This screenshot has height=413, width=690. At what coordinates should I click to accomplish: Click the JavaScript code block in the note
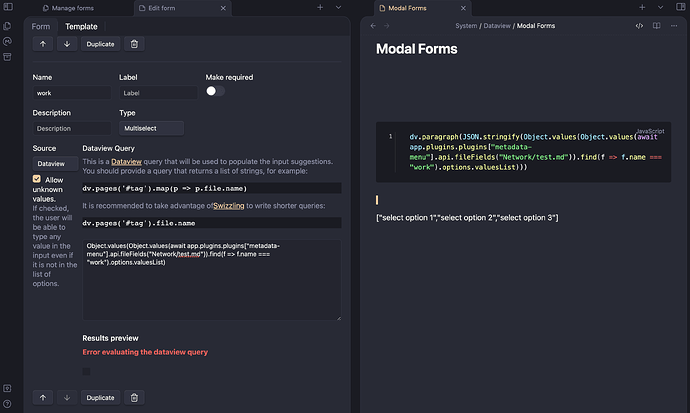pos(523,152)
